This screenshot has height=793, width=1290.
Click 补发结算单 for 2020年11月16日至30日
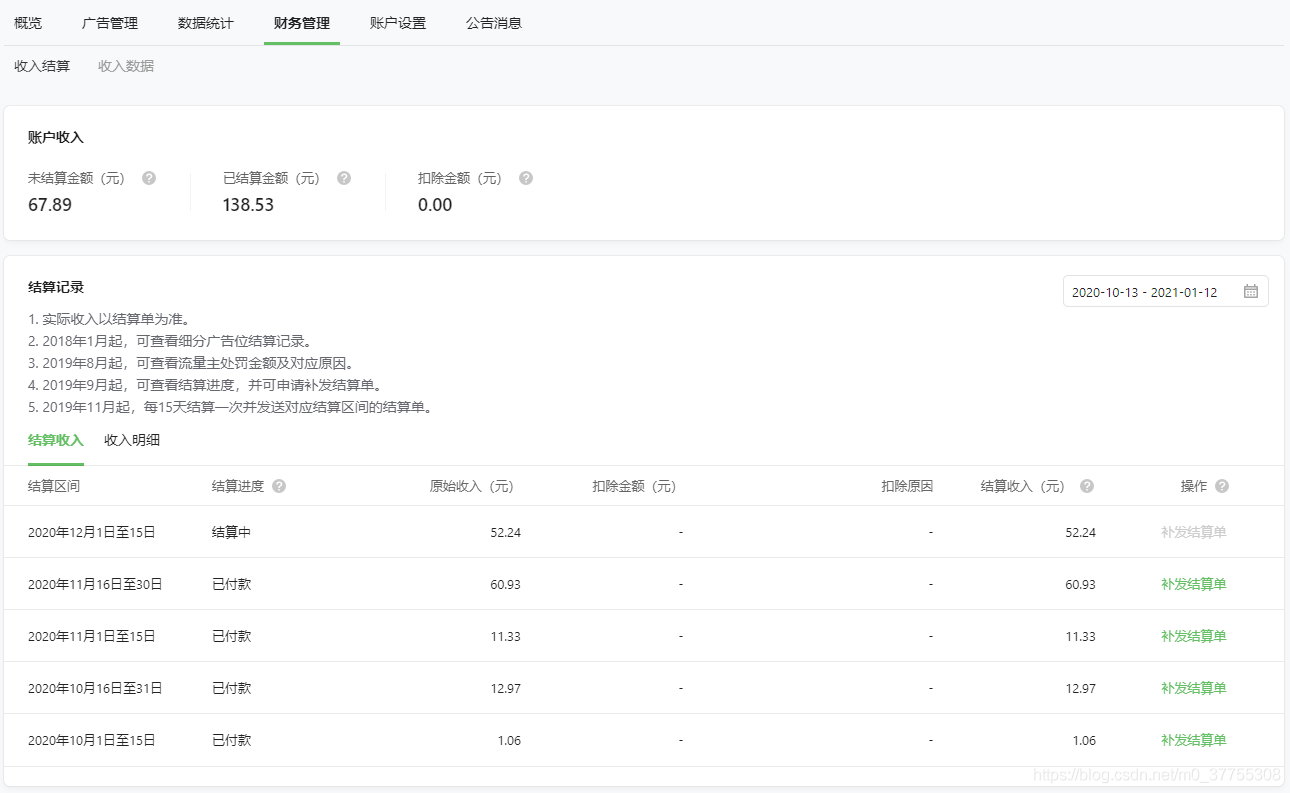[x=1192, y=583]
